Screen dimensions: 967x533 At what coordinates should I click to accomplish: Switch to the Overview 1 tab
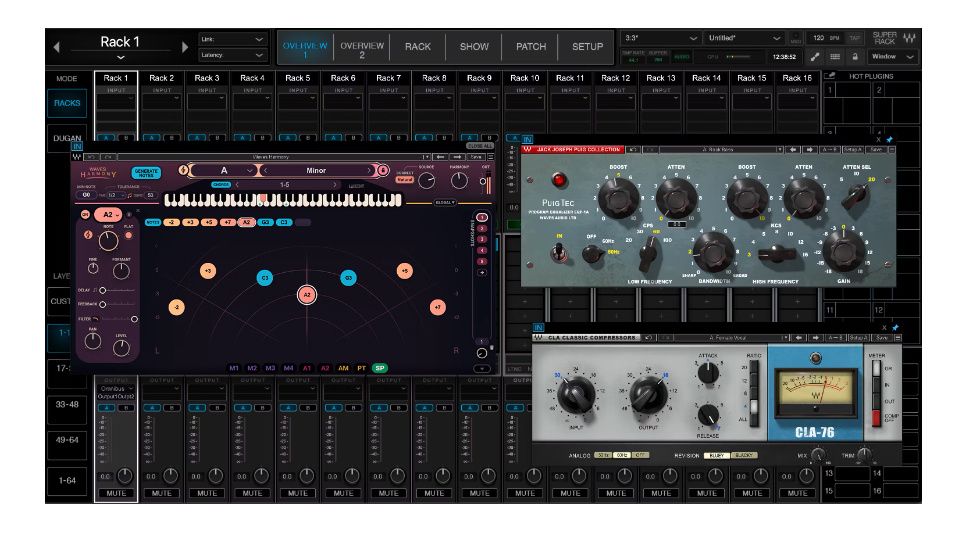click(305, 49)
